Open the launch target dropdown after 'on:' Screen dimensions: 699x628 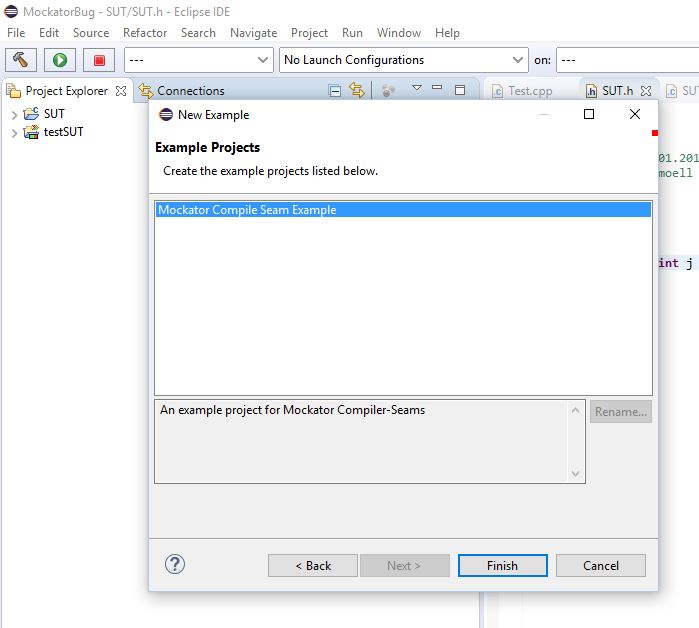(628, 60)
